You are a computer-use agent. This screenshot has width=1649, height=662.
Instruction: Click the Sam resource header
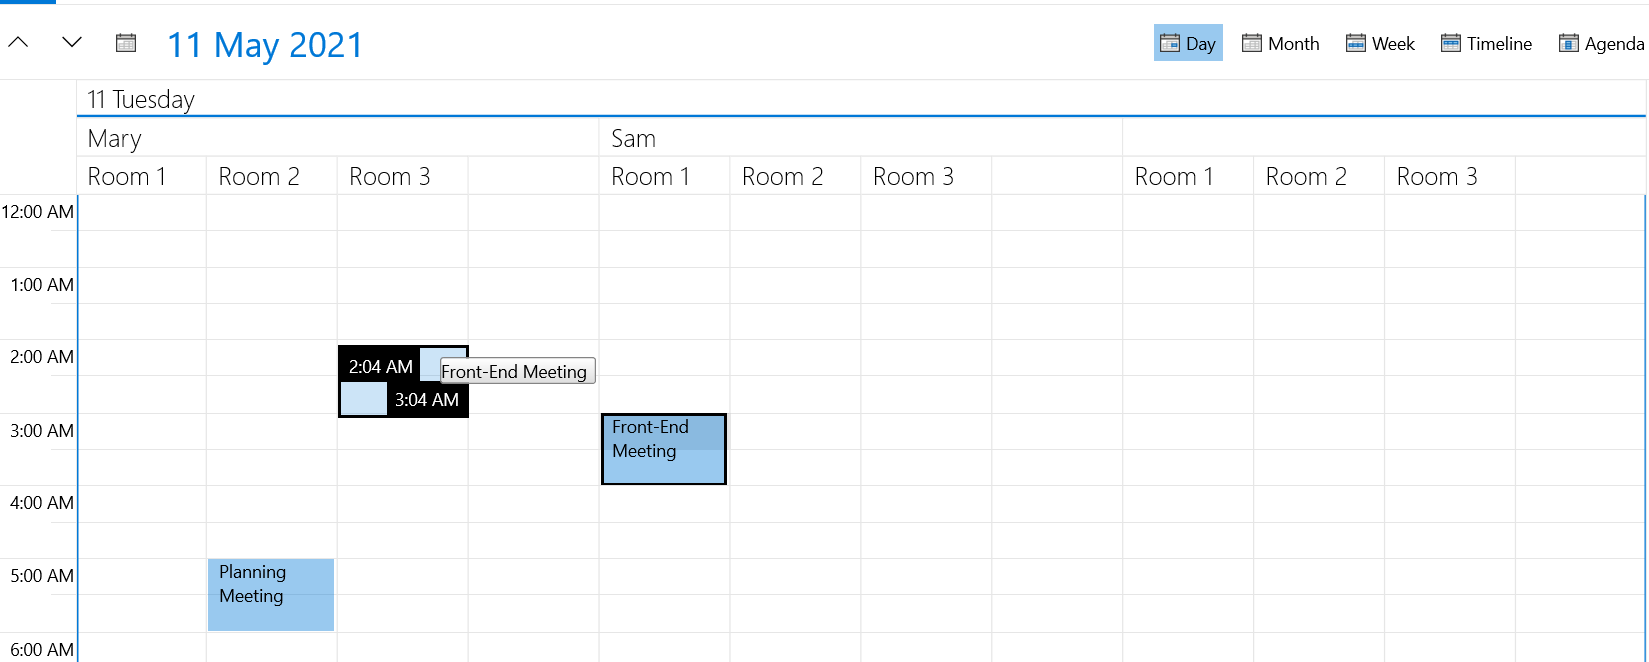pyautogui.click(x=634, y=137)
